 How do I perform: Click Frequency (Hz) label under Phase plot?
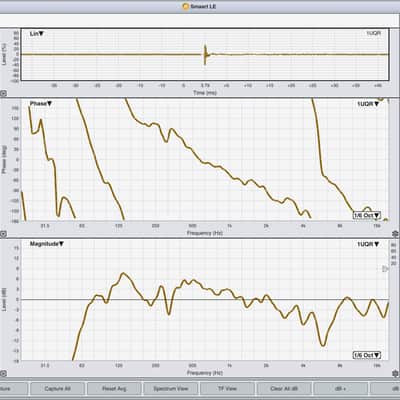click(205, 233)
